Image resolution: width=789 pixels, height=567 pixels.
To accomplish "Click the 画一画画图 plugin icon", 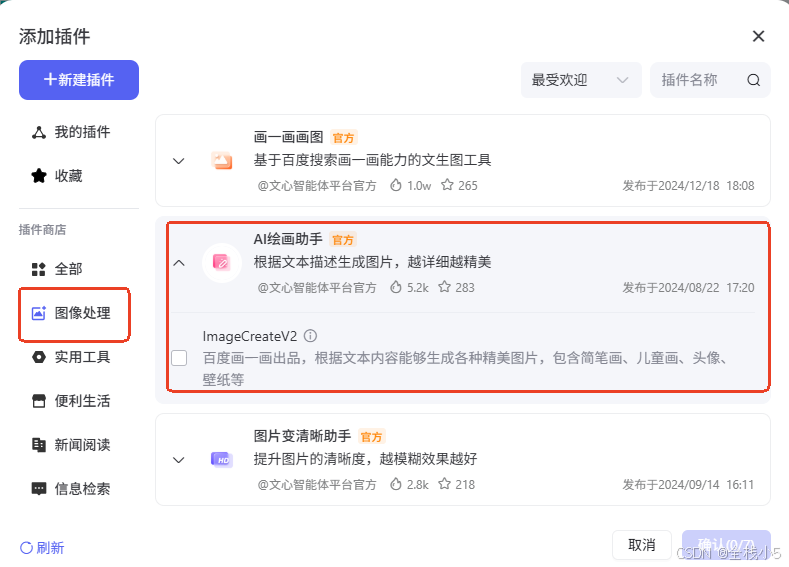I will (221, 161).
